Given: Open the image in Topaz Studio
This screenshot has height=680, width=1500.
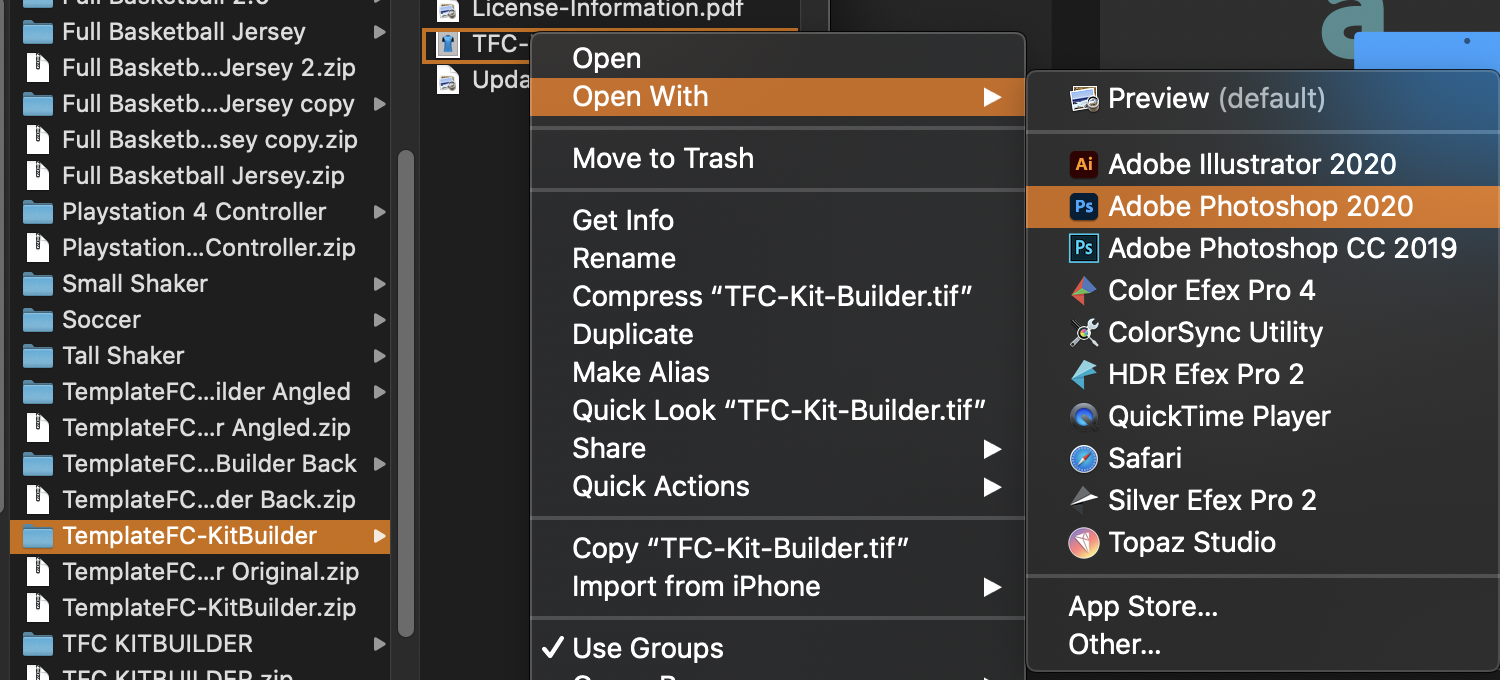Looking at the screenshot, I should [1192, 542].
